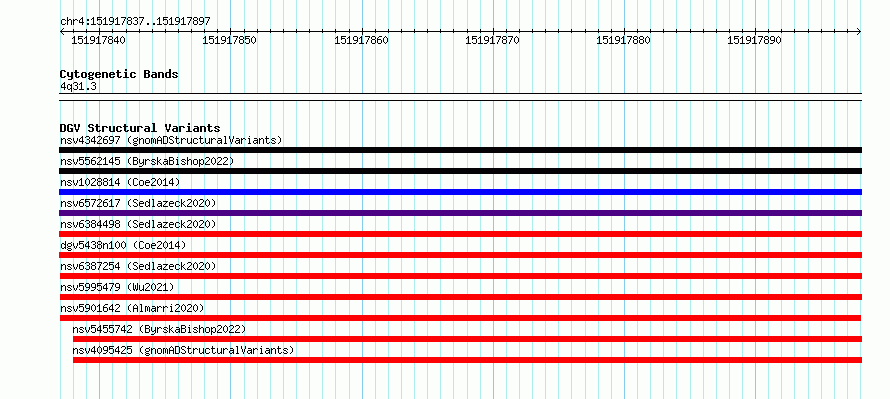Click ruler position 151917860

pos(362,40)
